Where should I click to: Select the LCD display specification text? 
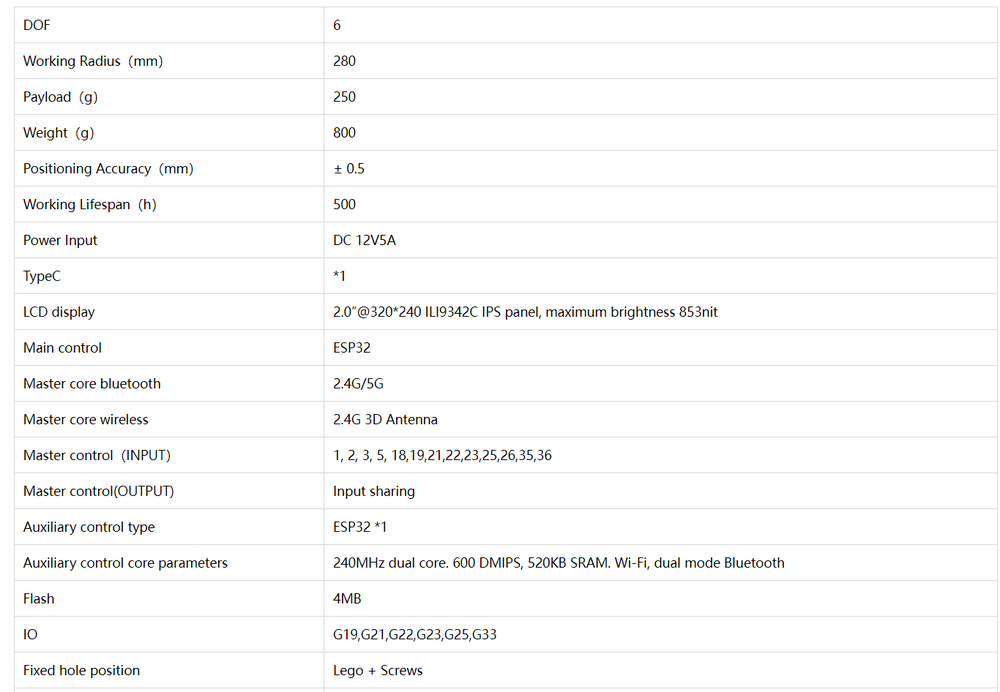click(525, 312)
